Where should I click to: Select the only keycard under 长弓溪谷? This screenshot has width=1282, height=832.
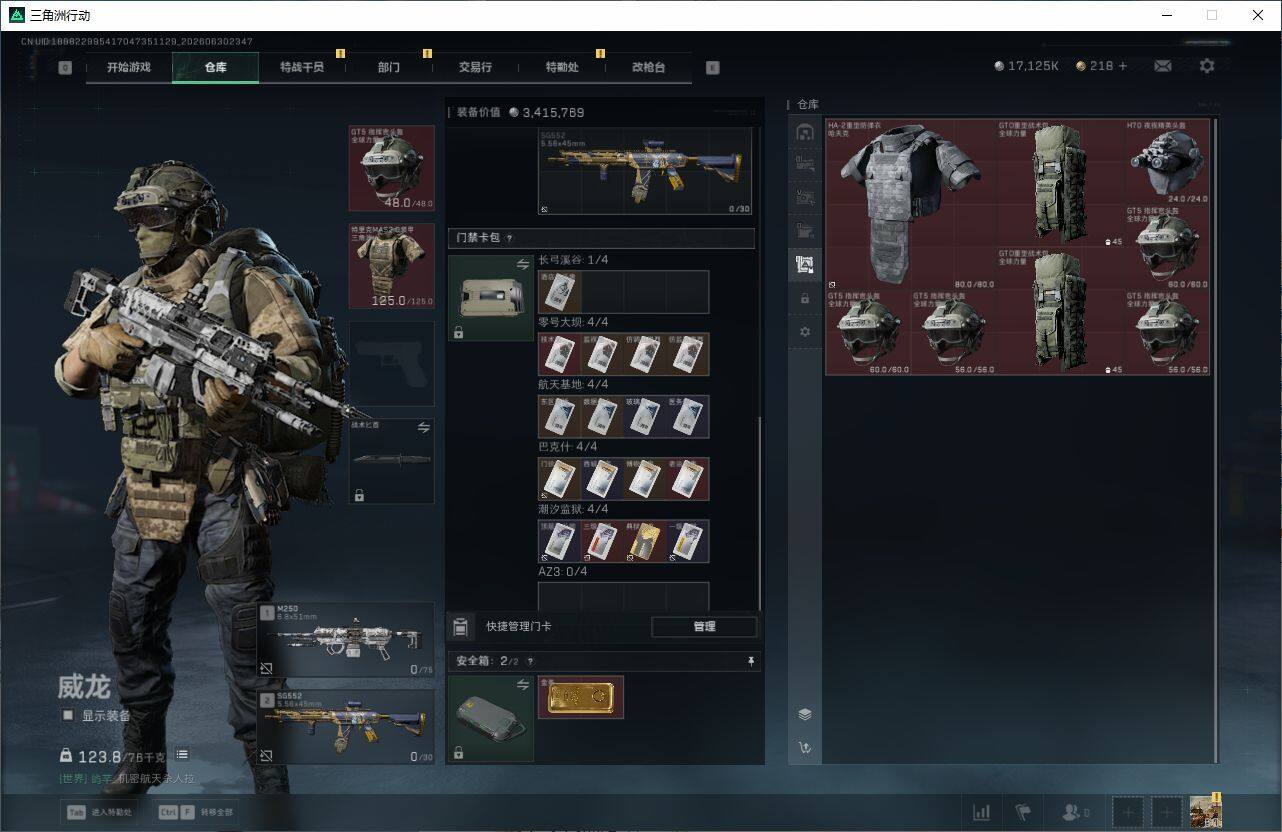coord(560,292)
